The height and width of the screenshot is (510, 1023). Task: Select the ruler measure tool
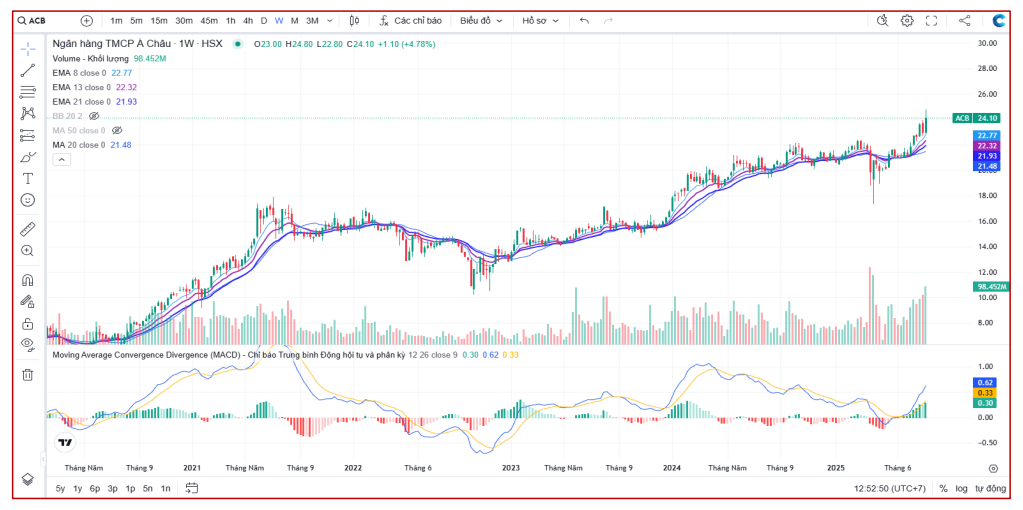click(x=27, y=229)
